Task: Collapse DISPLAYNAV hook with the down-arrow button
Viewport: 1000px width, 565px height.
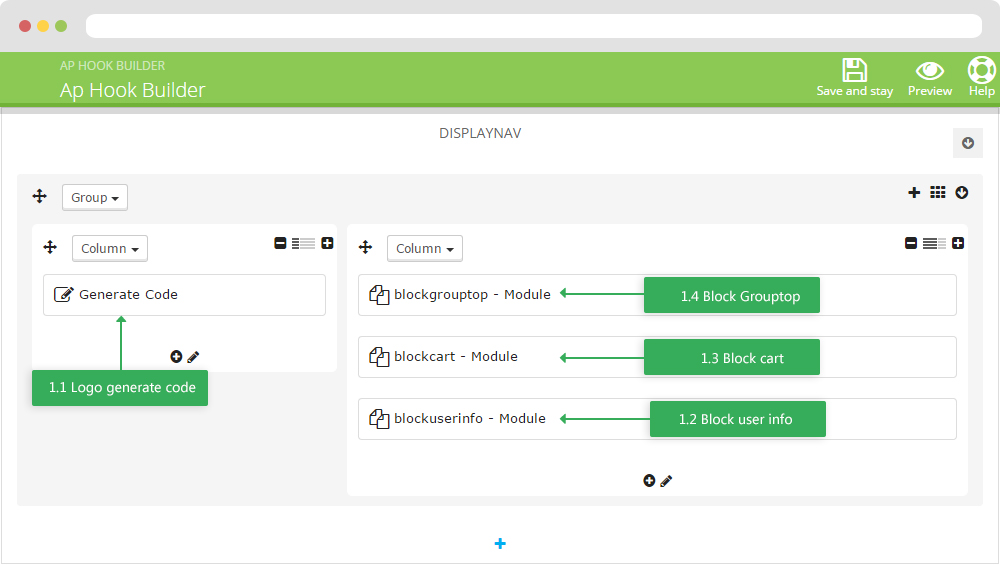Action: tap(967, 143)
